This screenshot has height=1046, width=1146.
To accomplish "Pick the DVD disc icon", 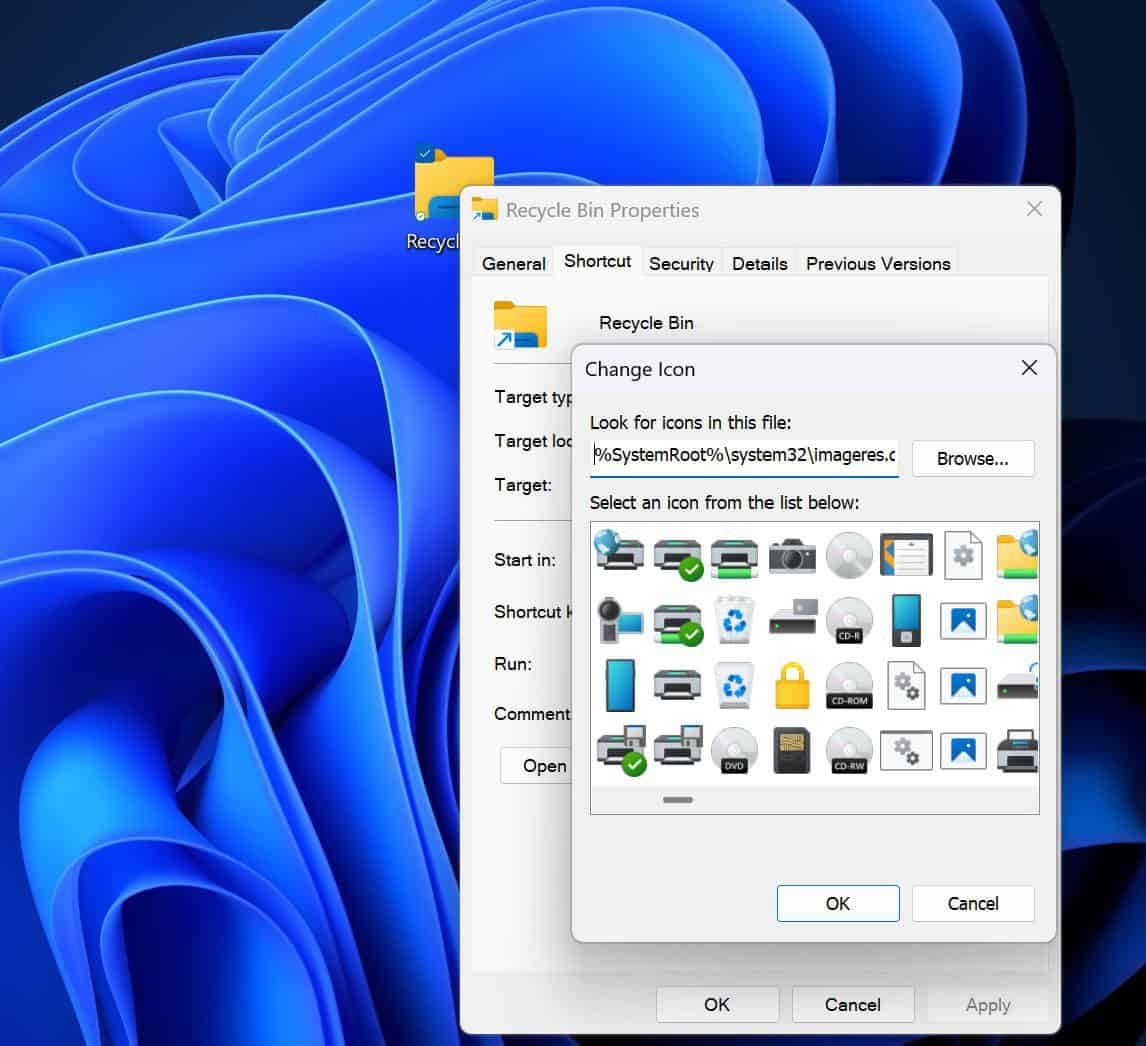I will click(735, 750).
